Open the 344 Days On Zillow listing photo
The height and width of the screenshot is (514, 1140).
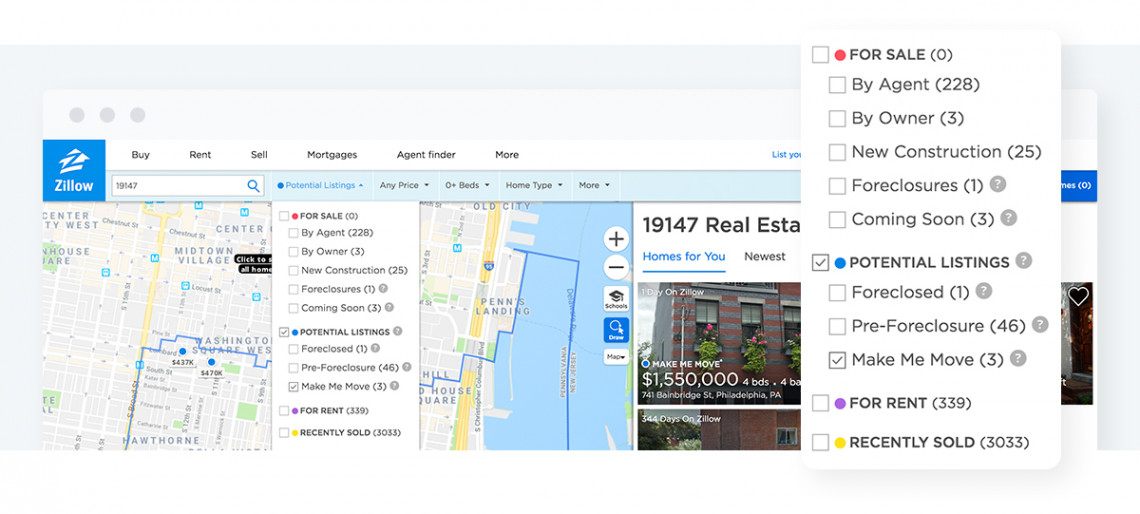click(x=719, y=430)
